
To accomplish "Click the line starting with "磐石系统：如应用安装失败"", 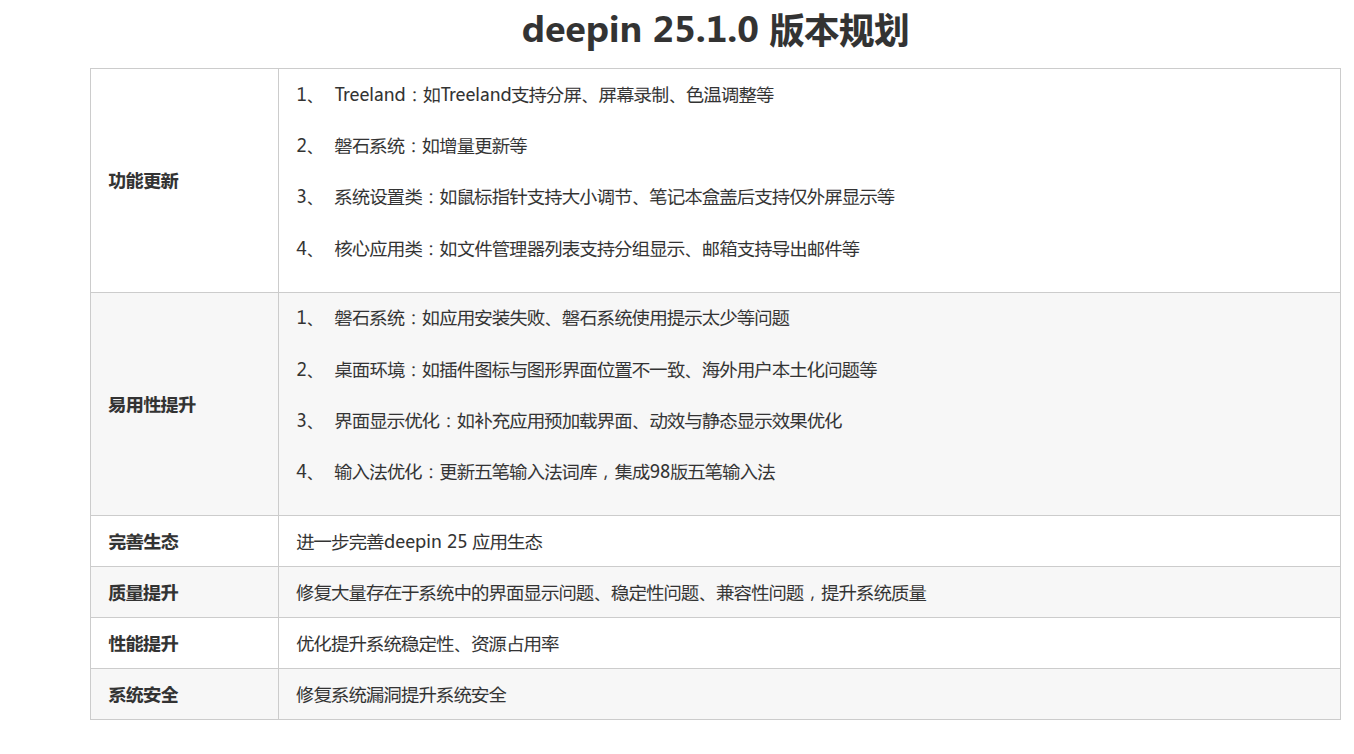I will tap(562, 318).
